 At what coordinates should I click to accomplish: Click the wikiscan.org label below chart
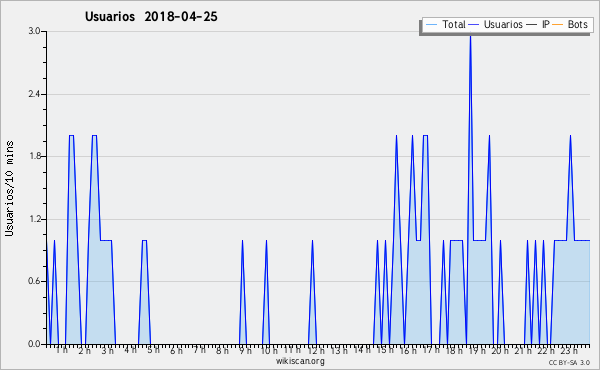300,361
